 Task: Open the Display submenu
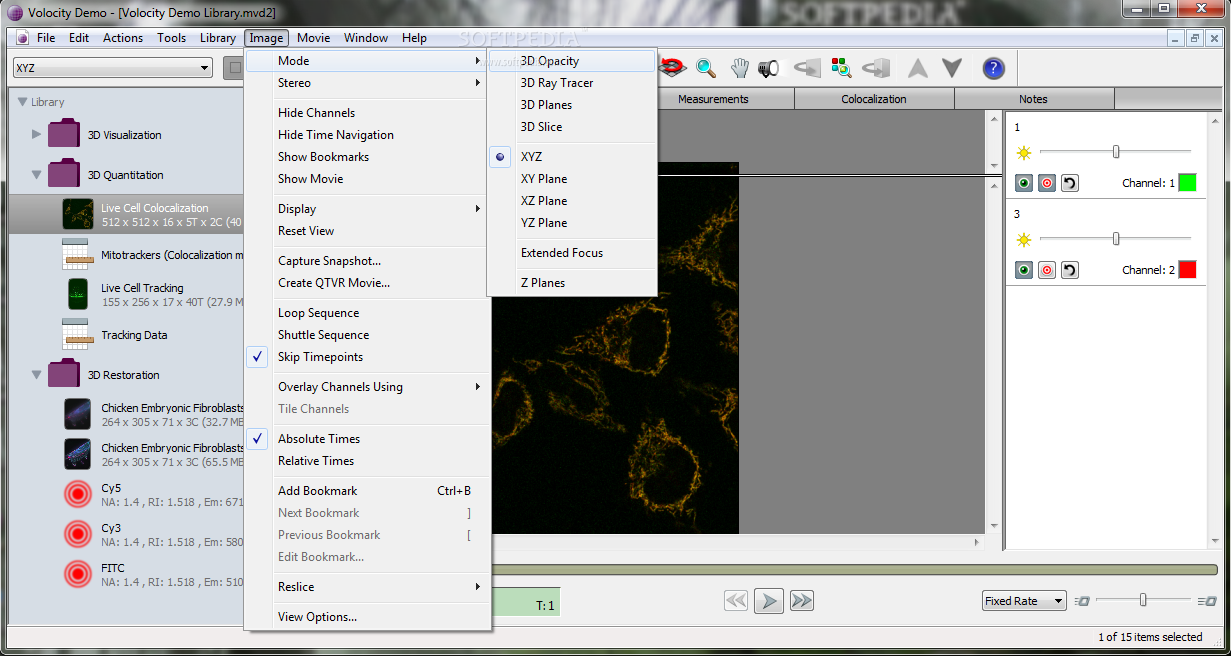(x=367, y=209)
